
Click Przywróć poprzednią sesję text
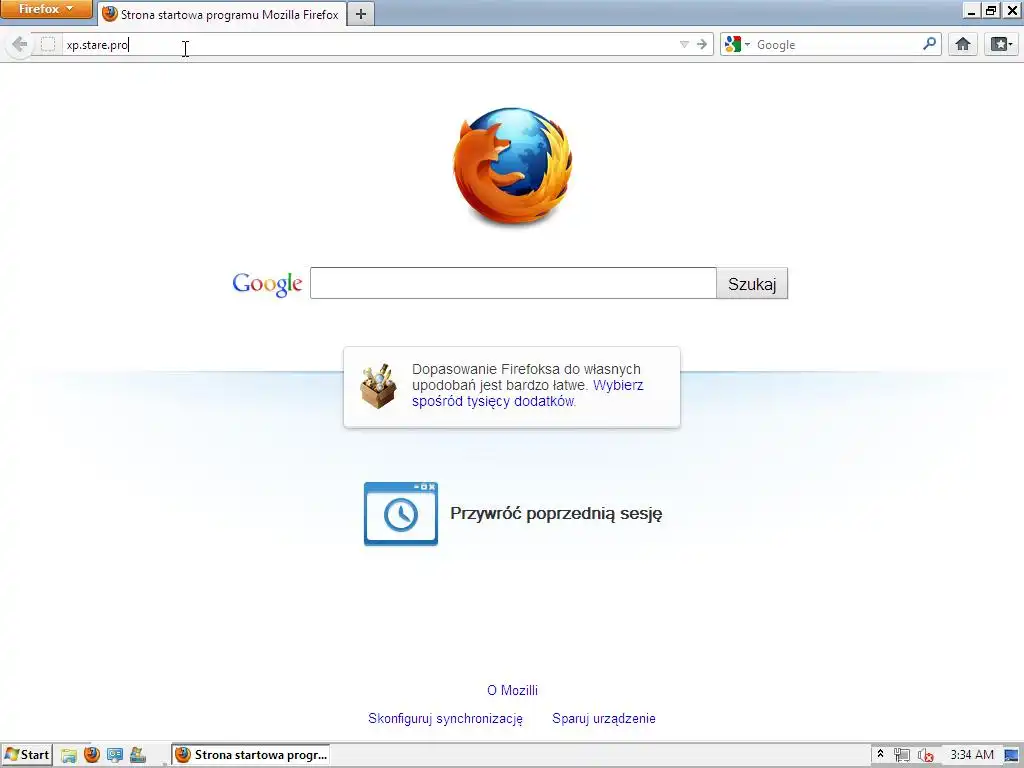556,513
